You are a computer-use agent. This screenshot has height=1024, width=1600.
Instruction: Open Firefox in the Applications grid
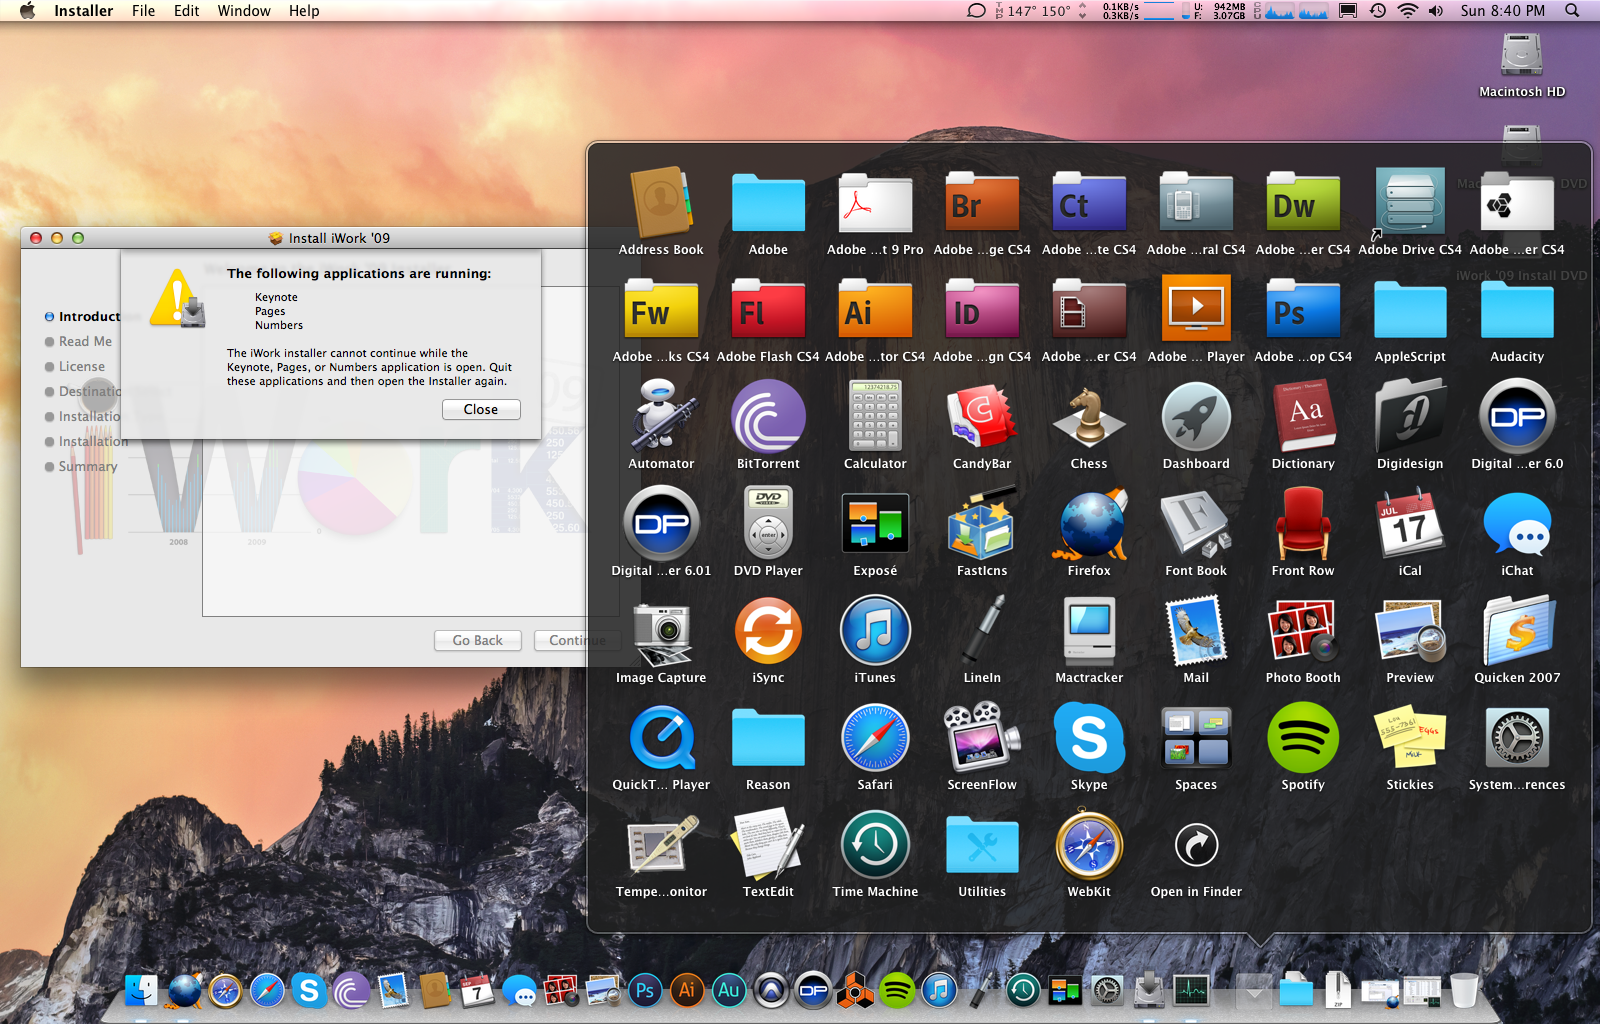click(x=1089, y=523)
